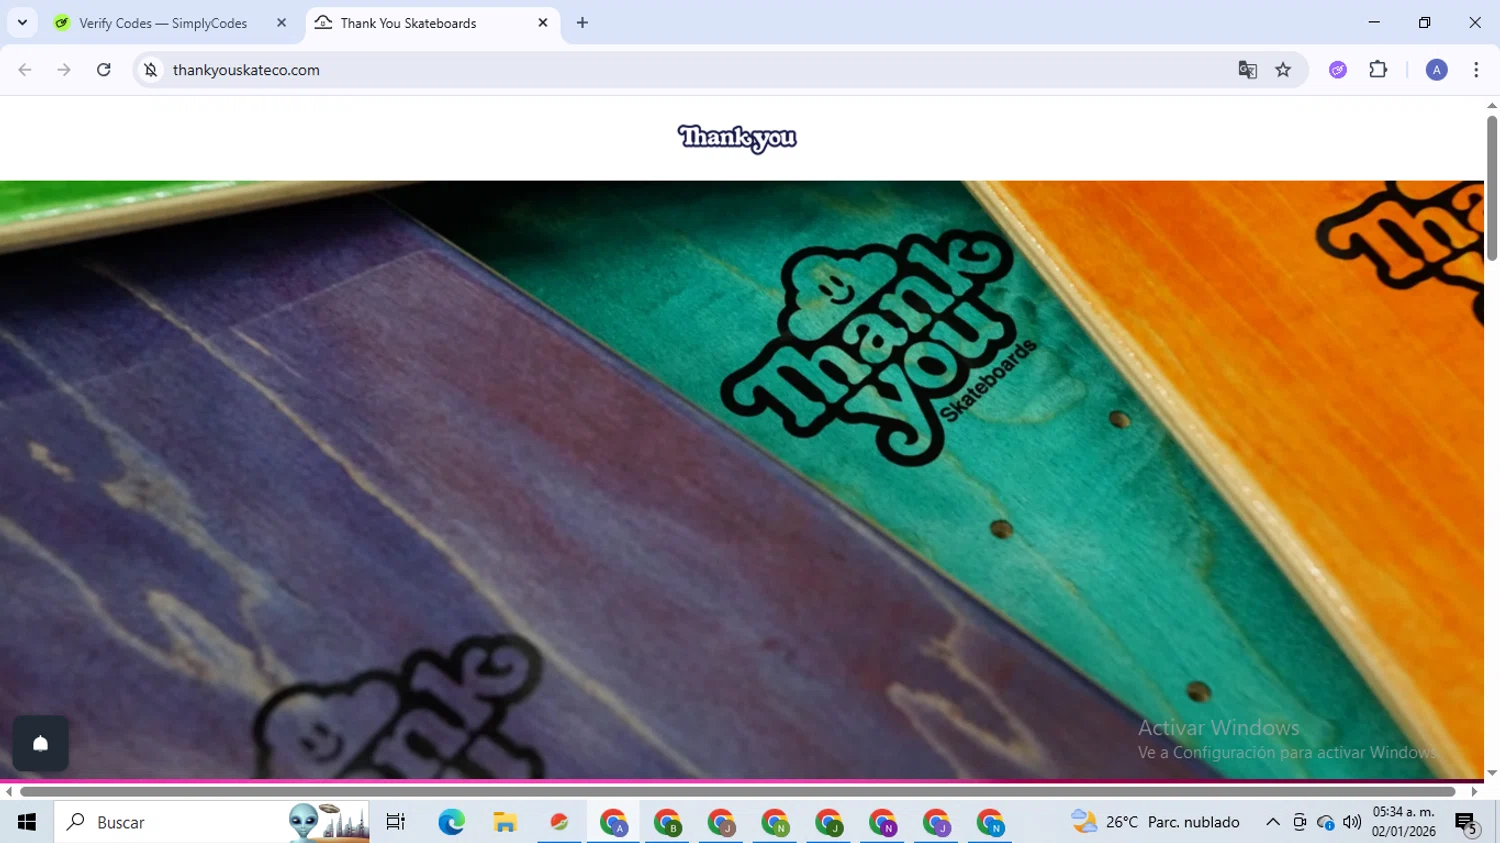Expand the hidden system tray icons

pyautogui.click(x=1272, y=822)
